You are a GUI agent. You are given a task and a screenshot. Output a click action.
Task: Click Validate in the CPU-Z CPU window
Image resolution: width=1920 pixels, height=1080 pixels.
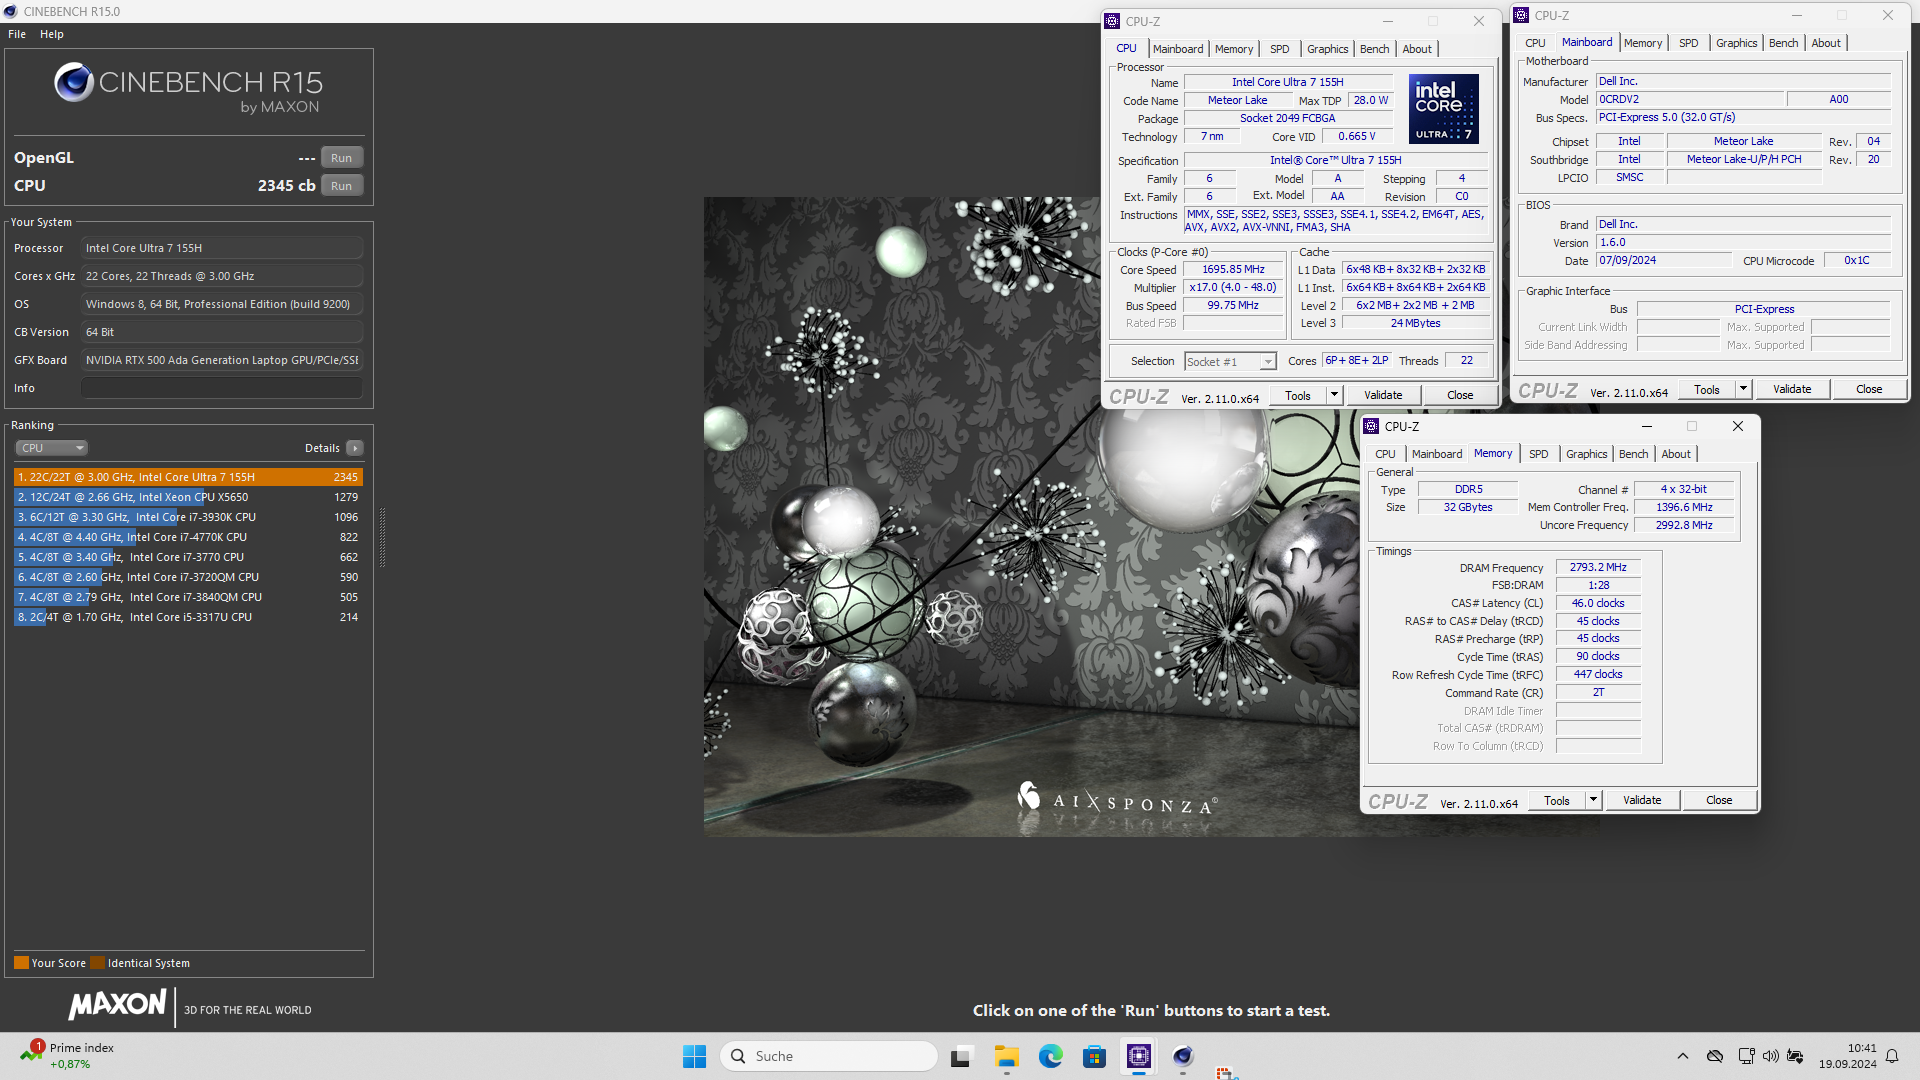1383,395
